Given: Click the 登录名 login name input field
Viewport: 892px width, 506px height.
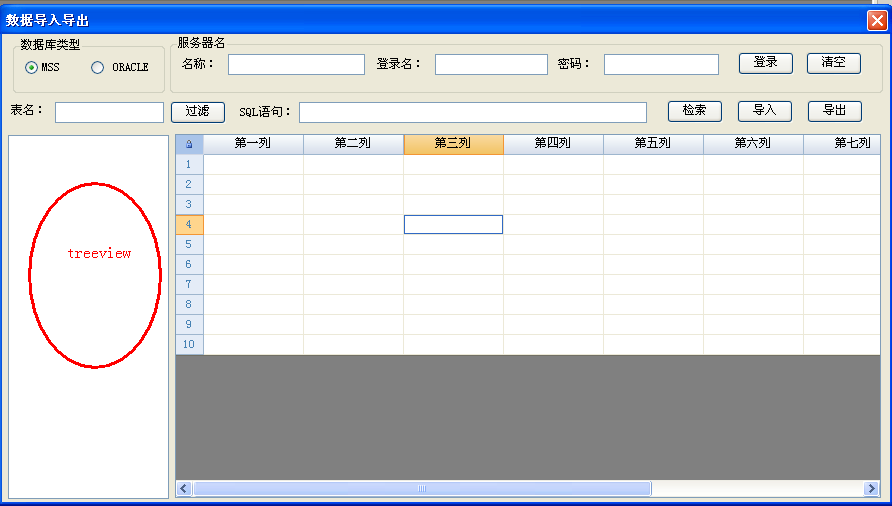Looking at the screenshot, I should pos(492,64).
